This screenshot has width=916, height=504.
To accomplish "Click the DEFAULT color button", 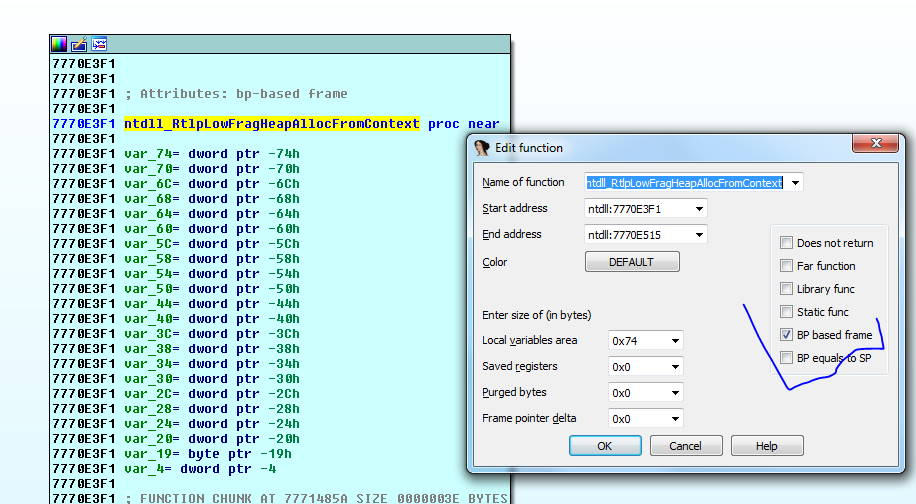I will [x=632, y=262].
